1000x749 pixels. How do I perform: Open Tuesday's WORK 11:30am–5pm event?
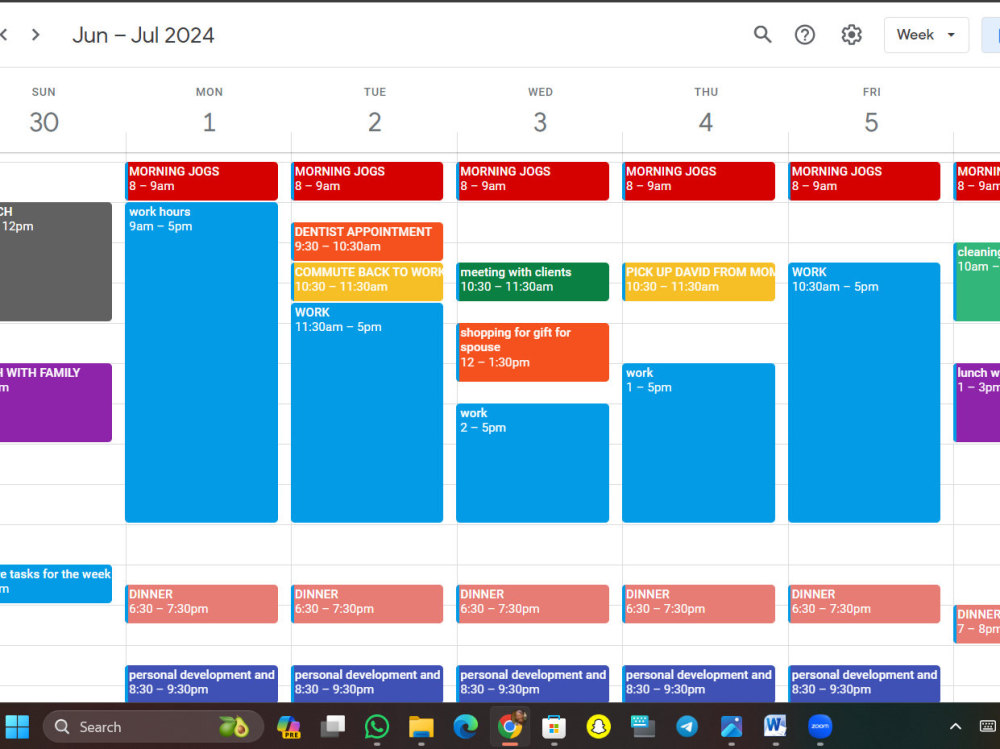[367, 413]
